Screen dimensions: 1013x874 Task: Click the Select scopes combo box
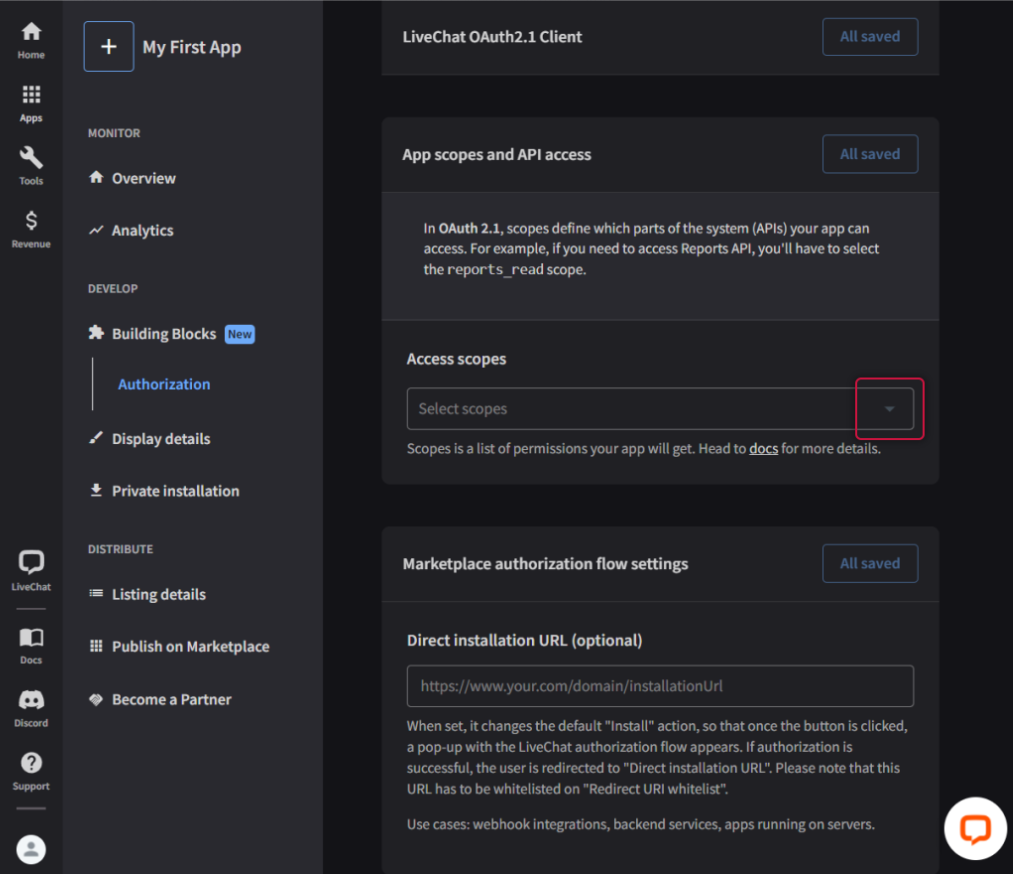coord(630,409)
